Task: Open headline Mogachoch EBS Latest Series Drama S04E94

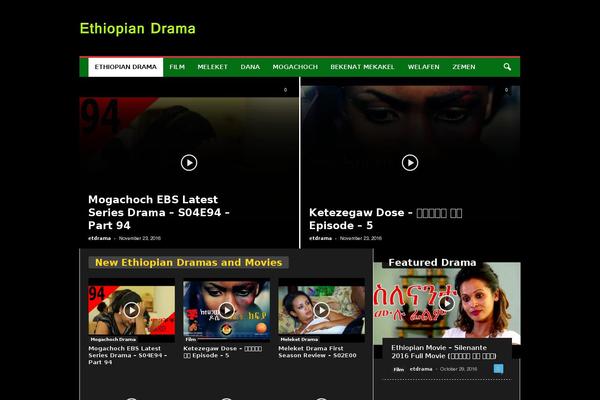Action: click(158, 212)
